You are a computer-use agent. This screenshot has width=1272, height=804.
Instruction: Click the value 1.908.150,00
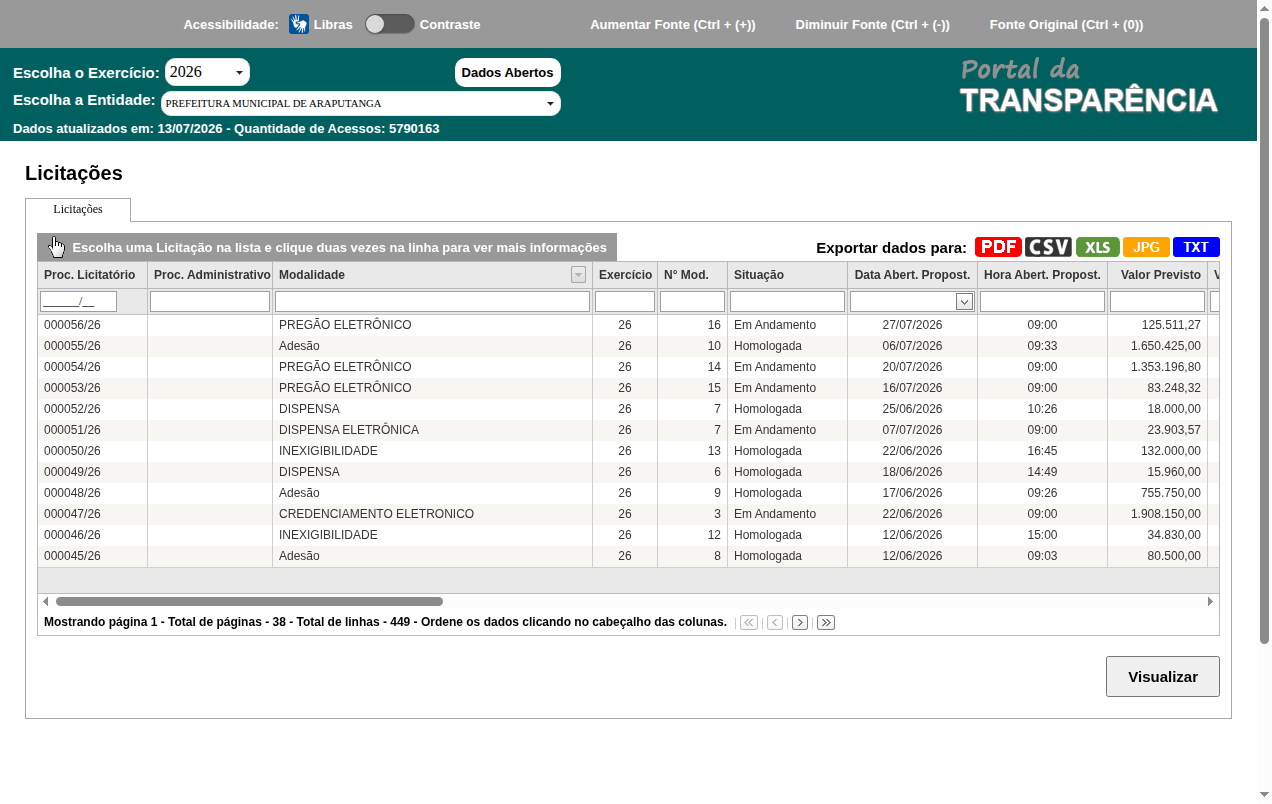tap(1166, 514)
